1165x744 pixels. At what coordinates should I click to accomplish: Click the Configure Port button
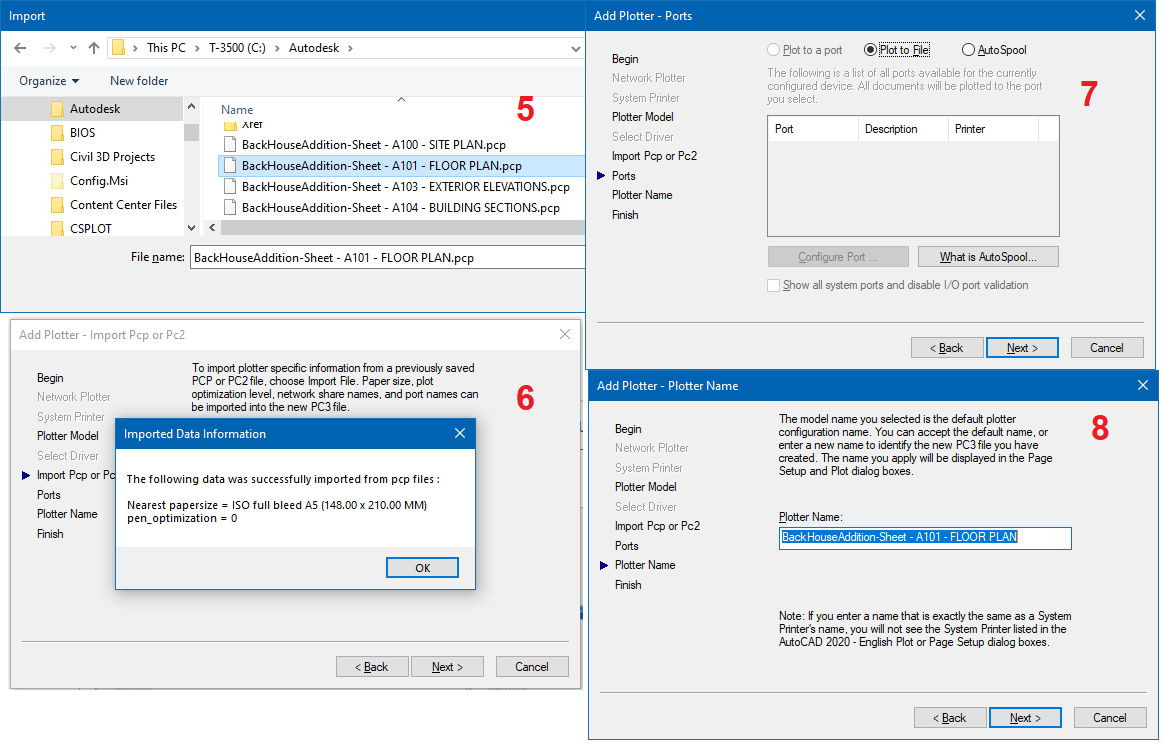[838, 257]
